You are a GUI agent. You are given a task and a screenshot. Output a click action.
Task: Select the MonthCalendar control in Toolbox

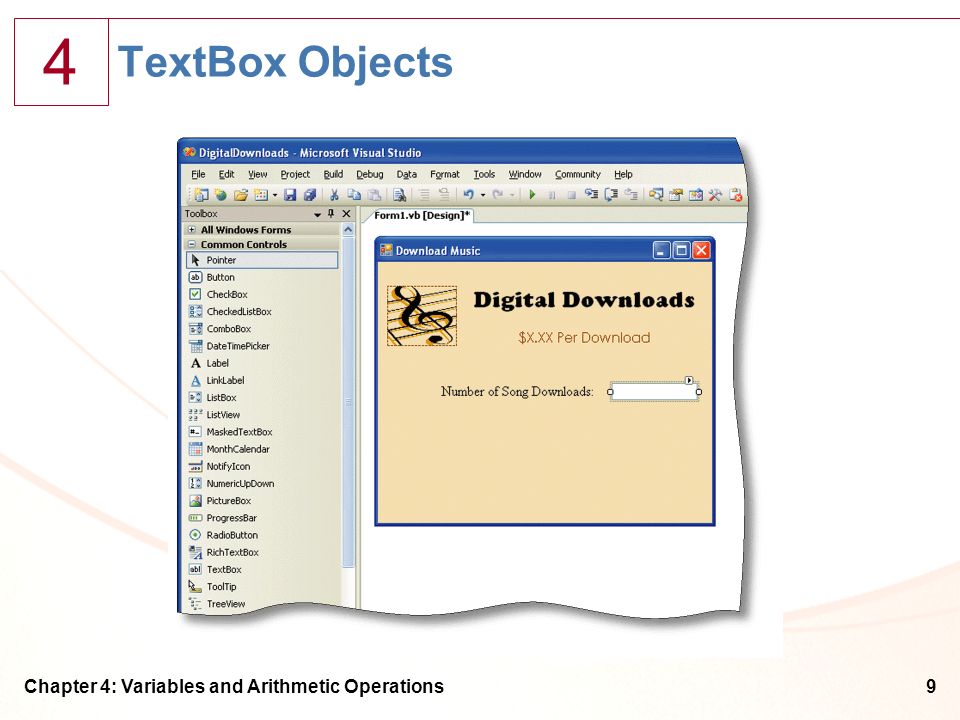262,449
